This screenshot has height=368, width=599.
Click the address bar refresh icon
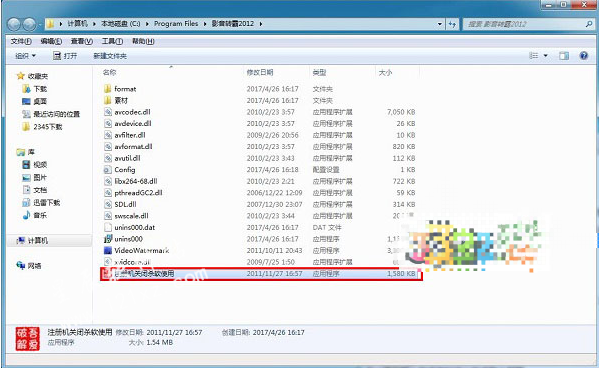click(452, 24)
